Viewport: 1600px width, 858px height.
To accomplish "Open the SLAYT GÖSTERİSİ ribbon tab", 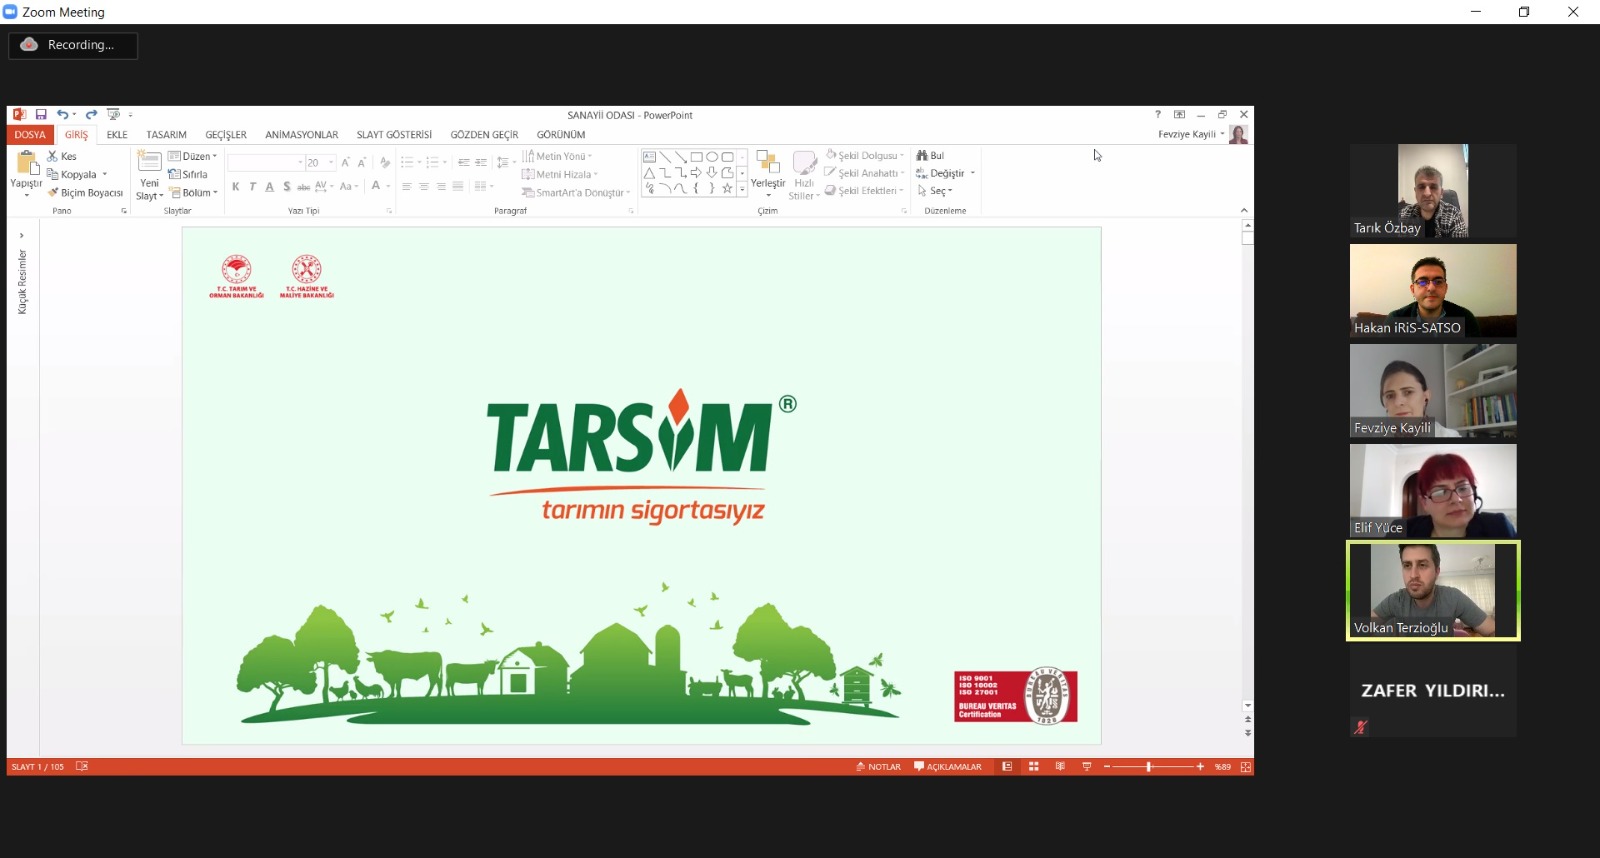I will (394, 135).
